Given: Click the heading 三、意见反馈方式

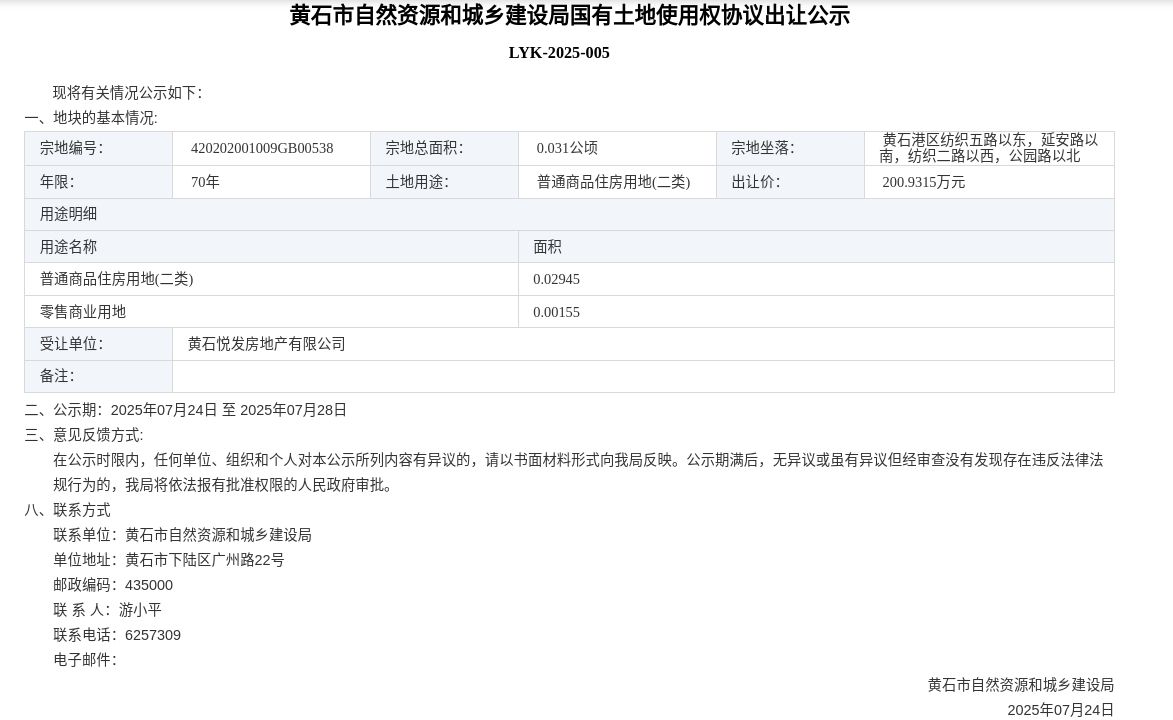Looking at the screenshot, I should (x=83, y=435).
